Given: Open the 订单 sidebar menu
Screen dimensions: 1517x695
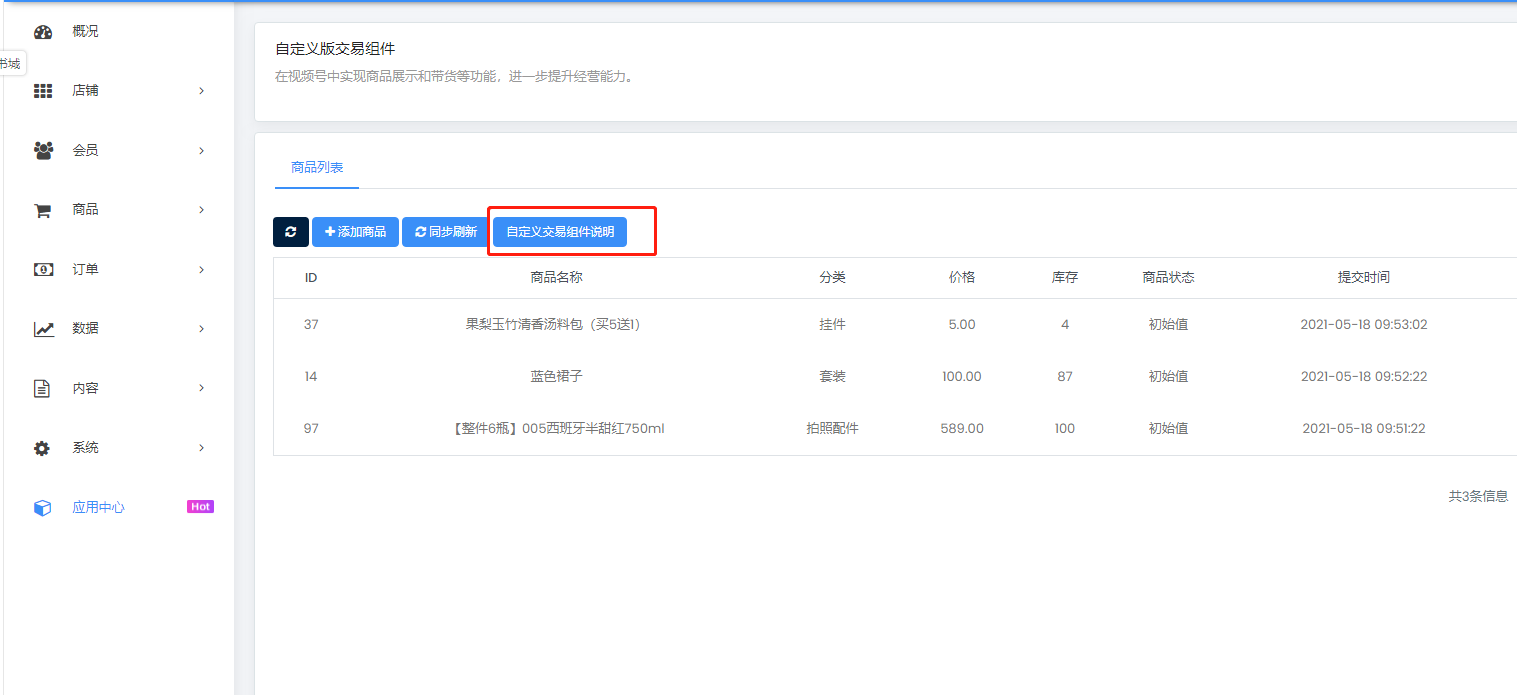Looking at the screenshot, I should (85, 270).
